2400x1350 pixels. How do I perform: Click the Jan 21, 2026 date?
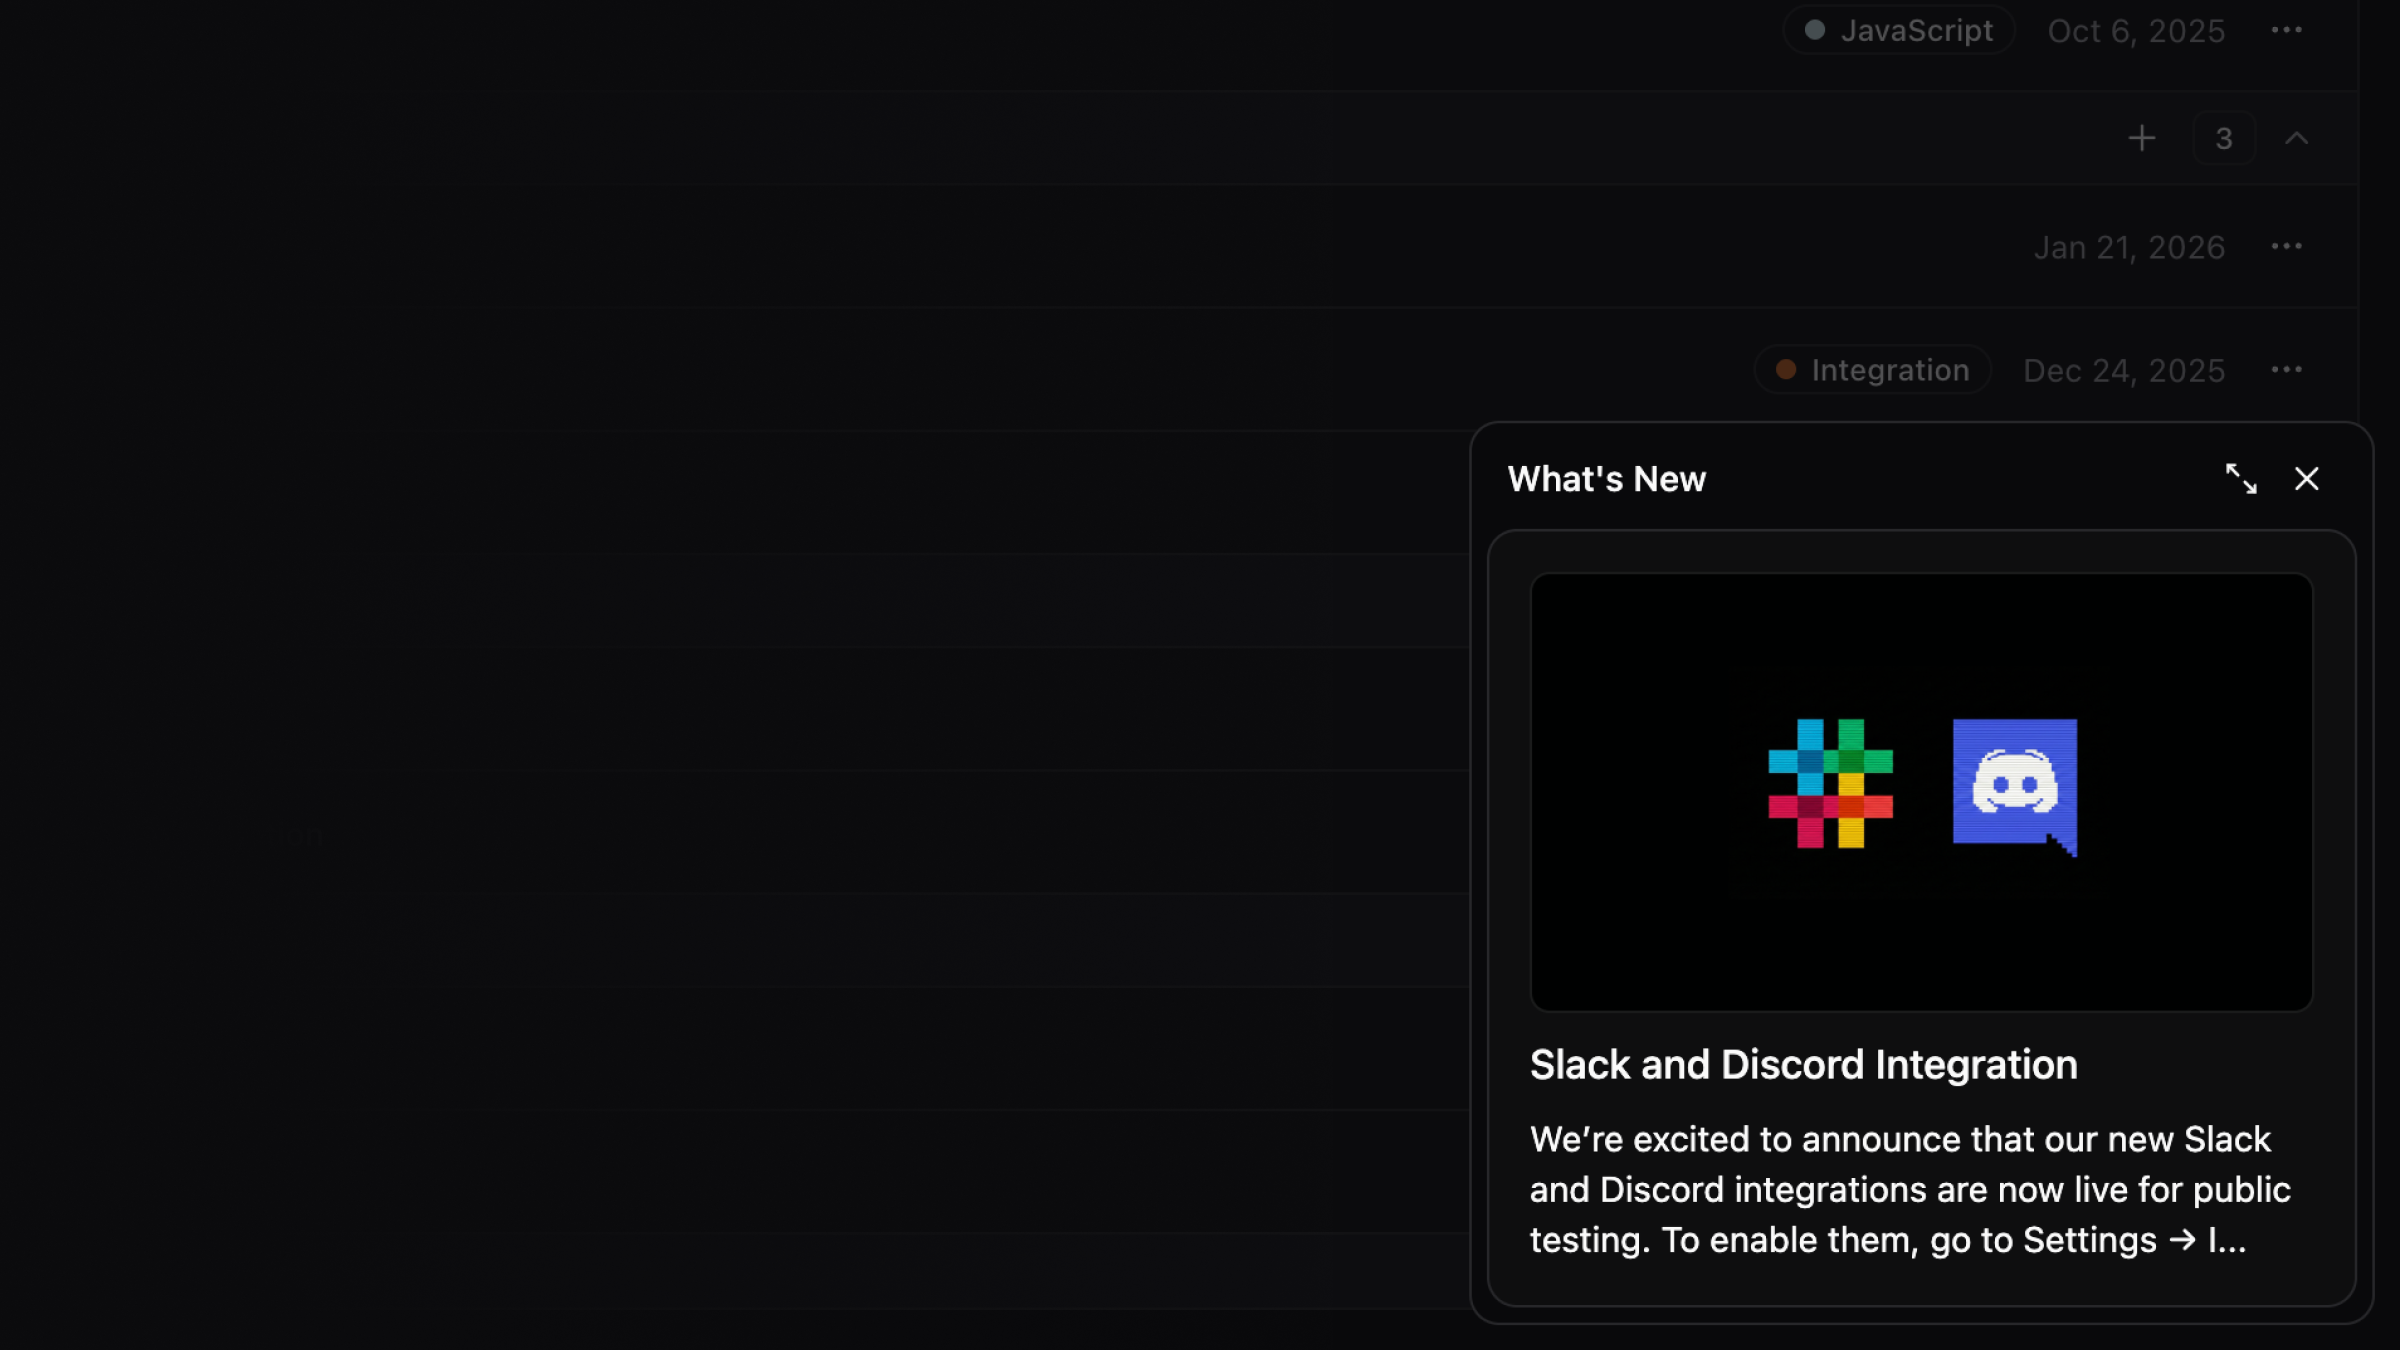pos(2129,247)
